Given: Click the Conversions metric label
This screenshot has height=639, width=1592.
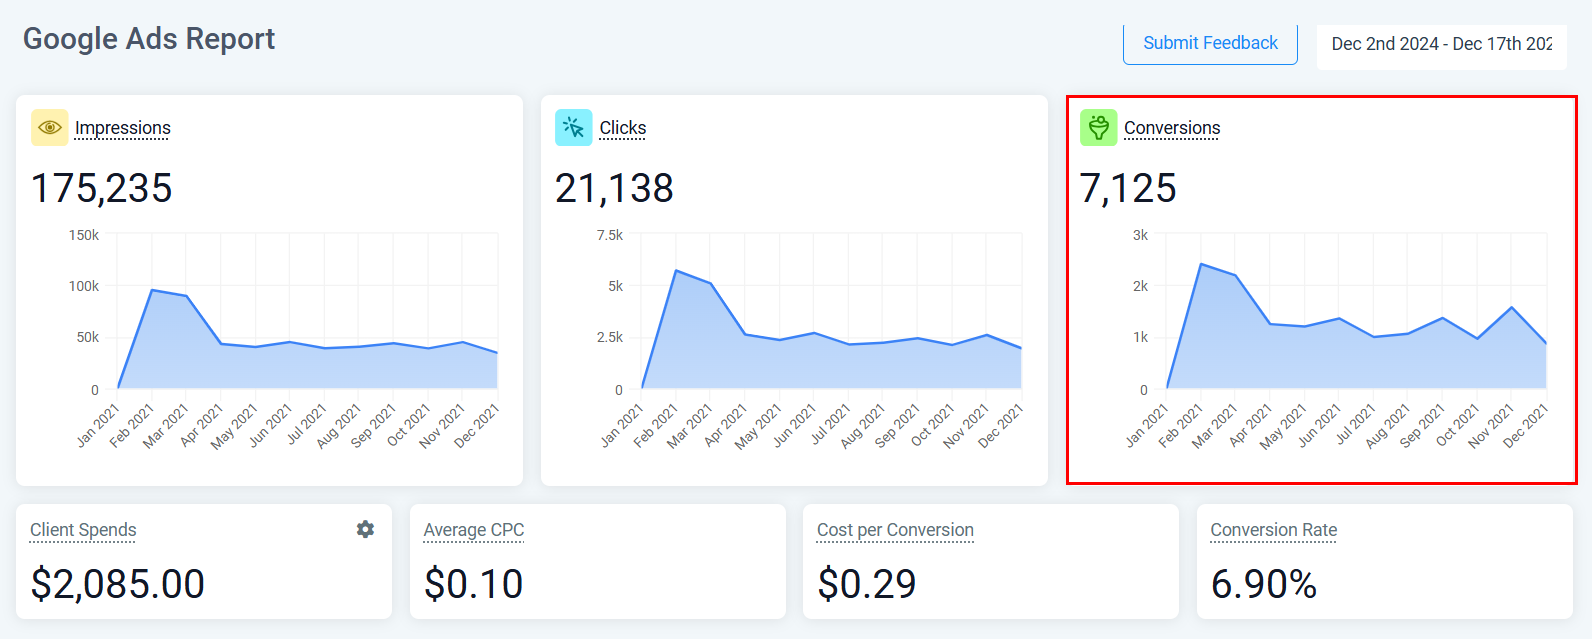Looking at the screenshot, I should click(1172, 128).
